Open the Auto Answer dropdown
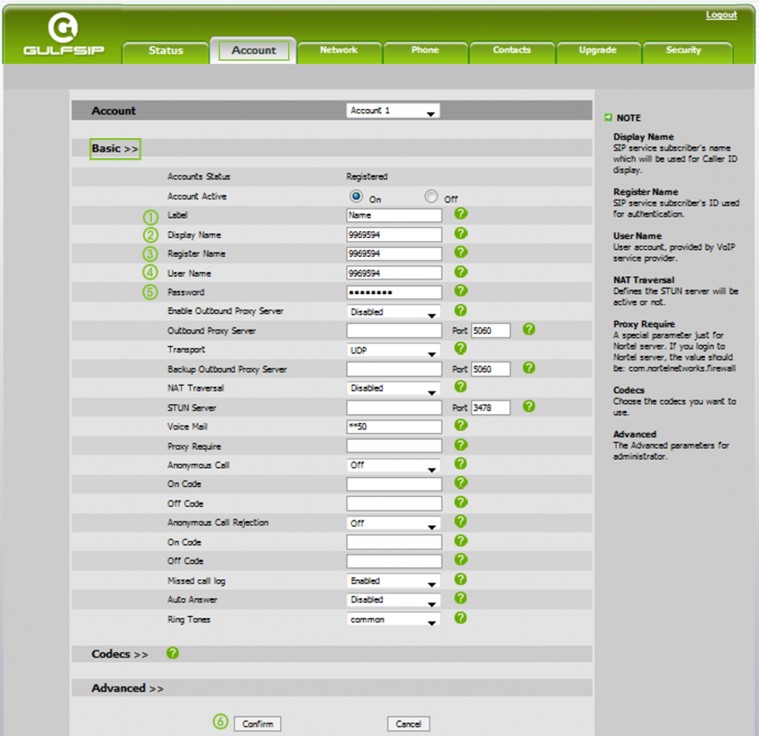 pyautogui.click(x=393, y=600)
